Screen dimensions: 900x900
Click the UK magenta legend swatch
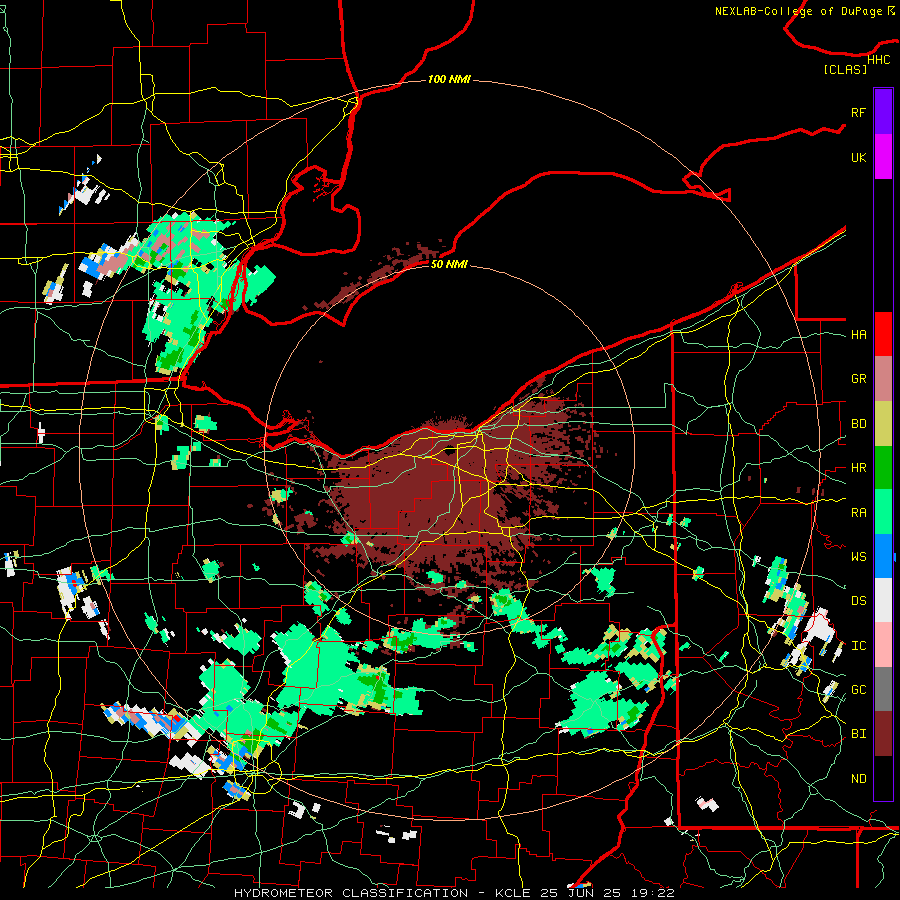pyautogui.click(x=883, y=157)
